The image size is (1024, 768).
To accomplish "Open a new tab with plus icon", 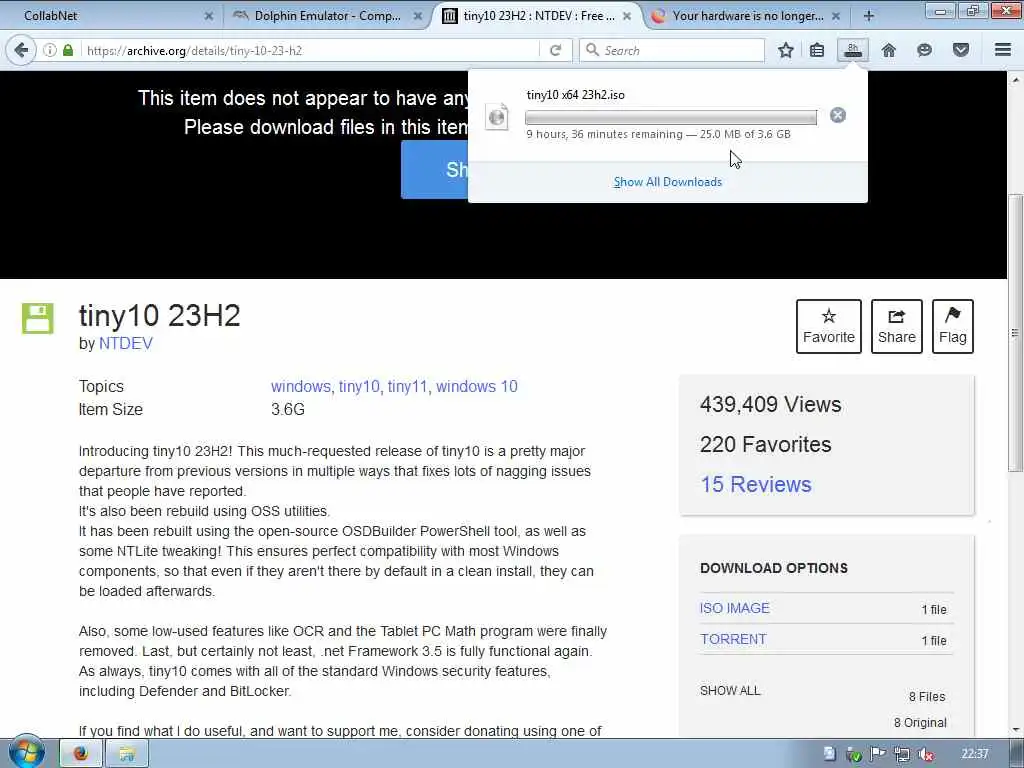I will tap(869, 16).
